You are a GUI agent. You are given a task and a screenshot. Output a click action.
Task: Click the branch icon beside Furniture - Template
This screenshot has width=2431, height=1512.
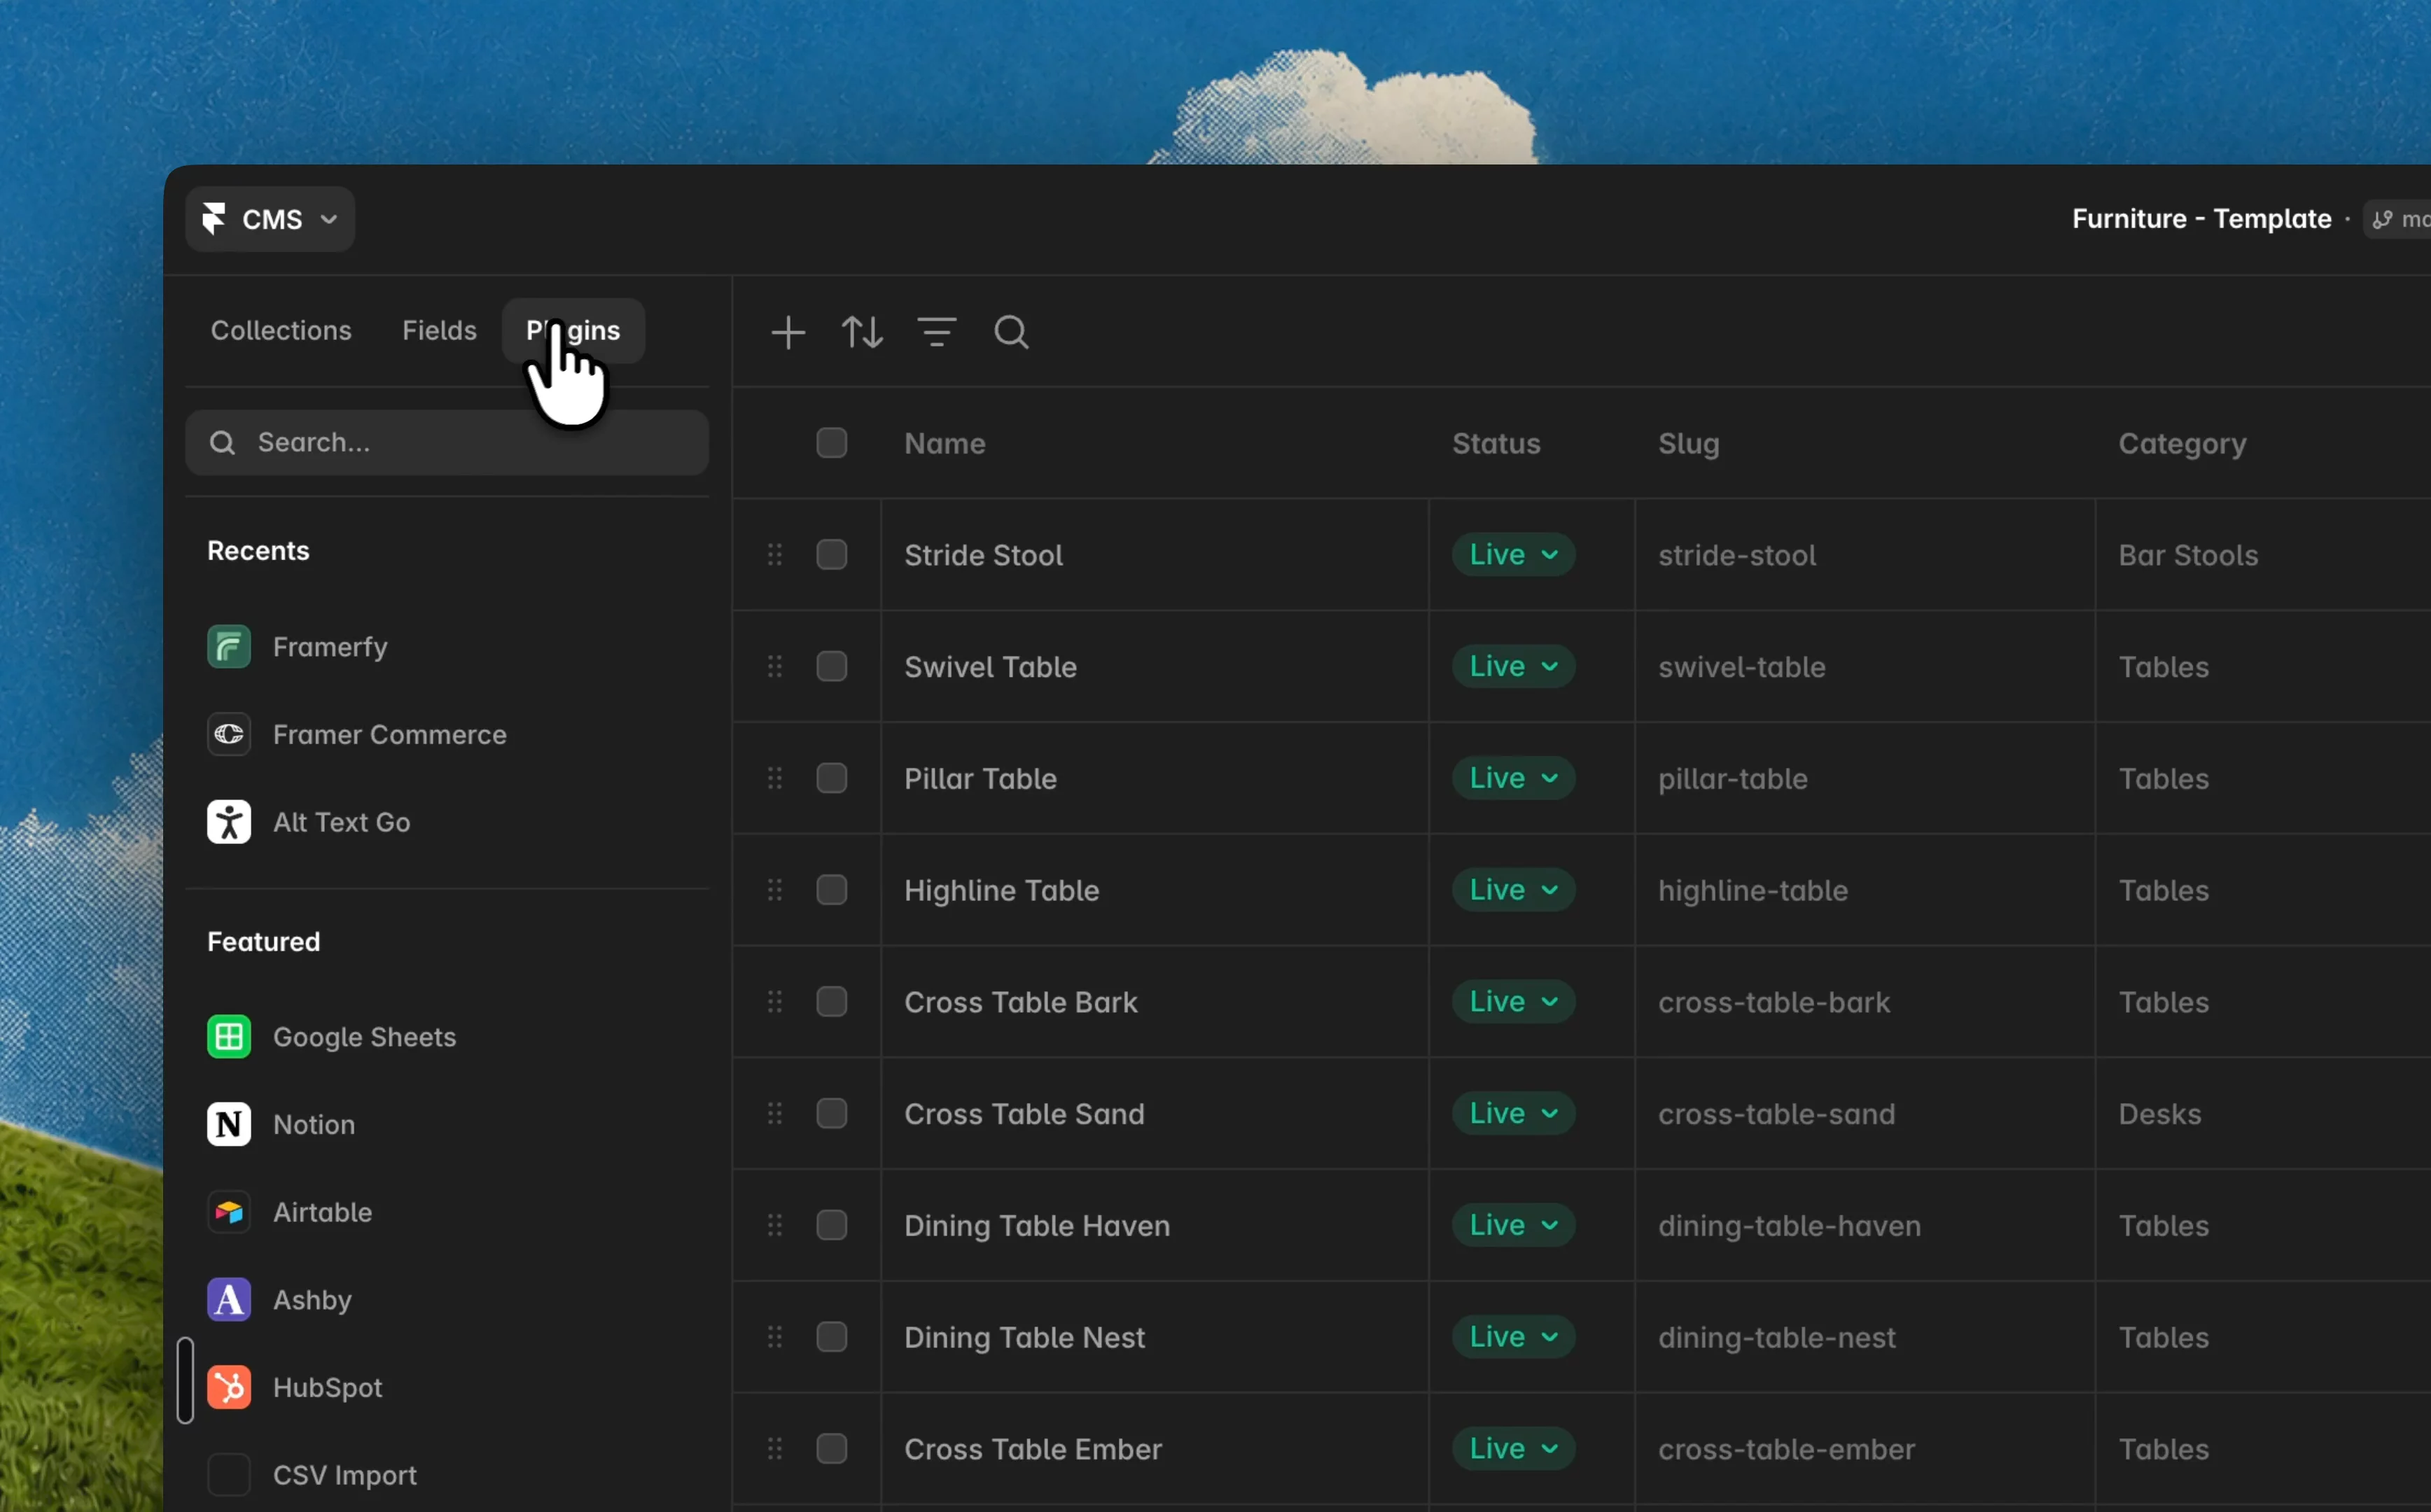coord(2383,219)
